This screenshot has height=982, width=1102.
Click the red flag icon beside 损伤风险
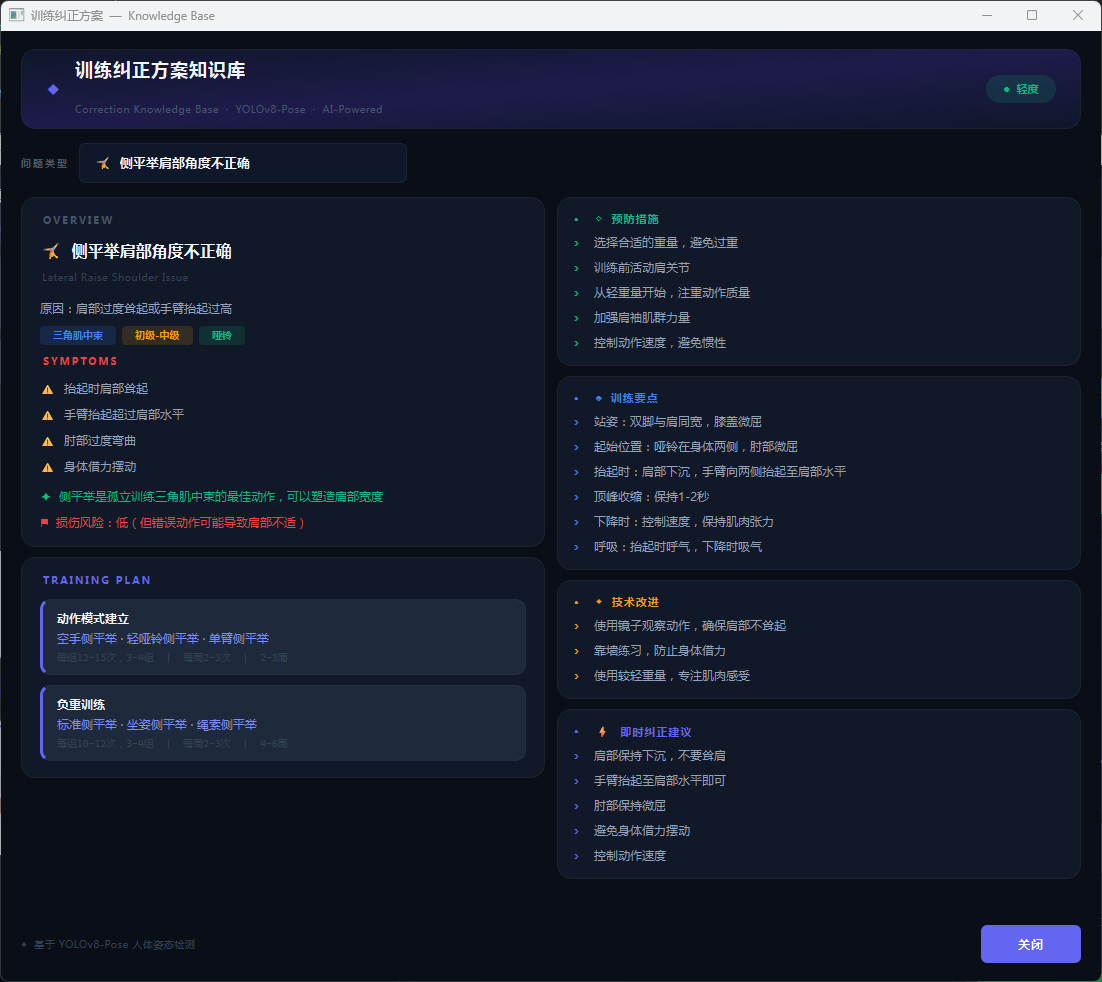tap(45, 522)
